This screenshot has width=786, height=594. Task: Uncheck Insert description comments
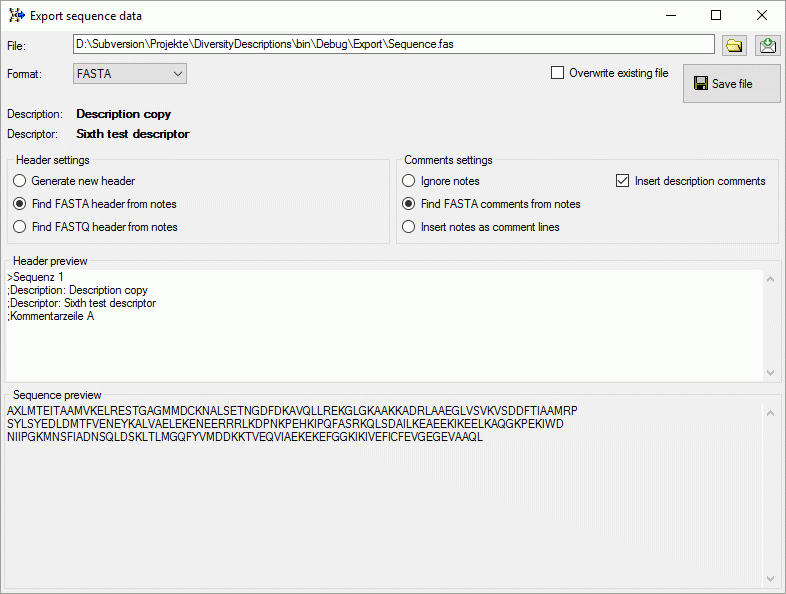click(x=622, y=180)
